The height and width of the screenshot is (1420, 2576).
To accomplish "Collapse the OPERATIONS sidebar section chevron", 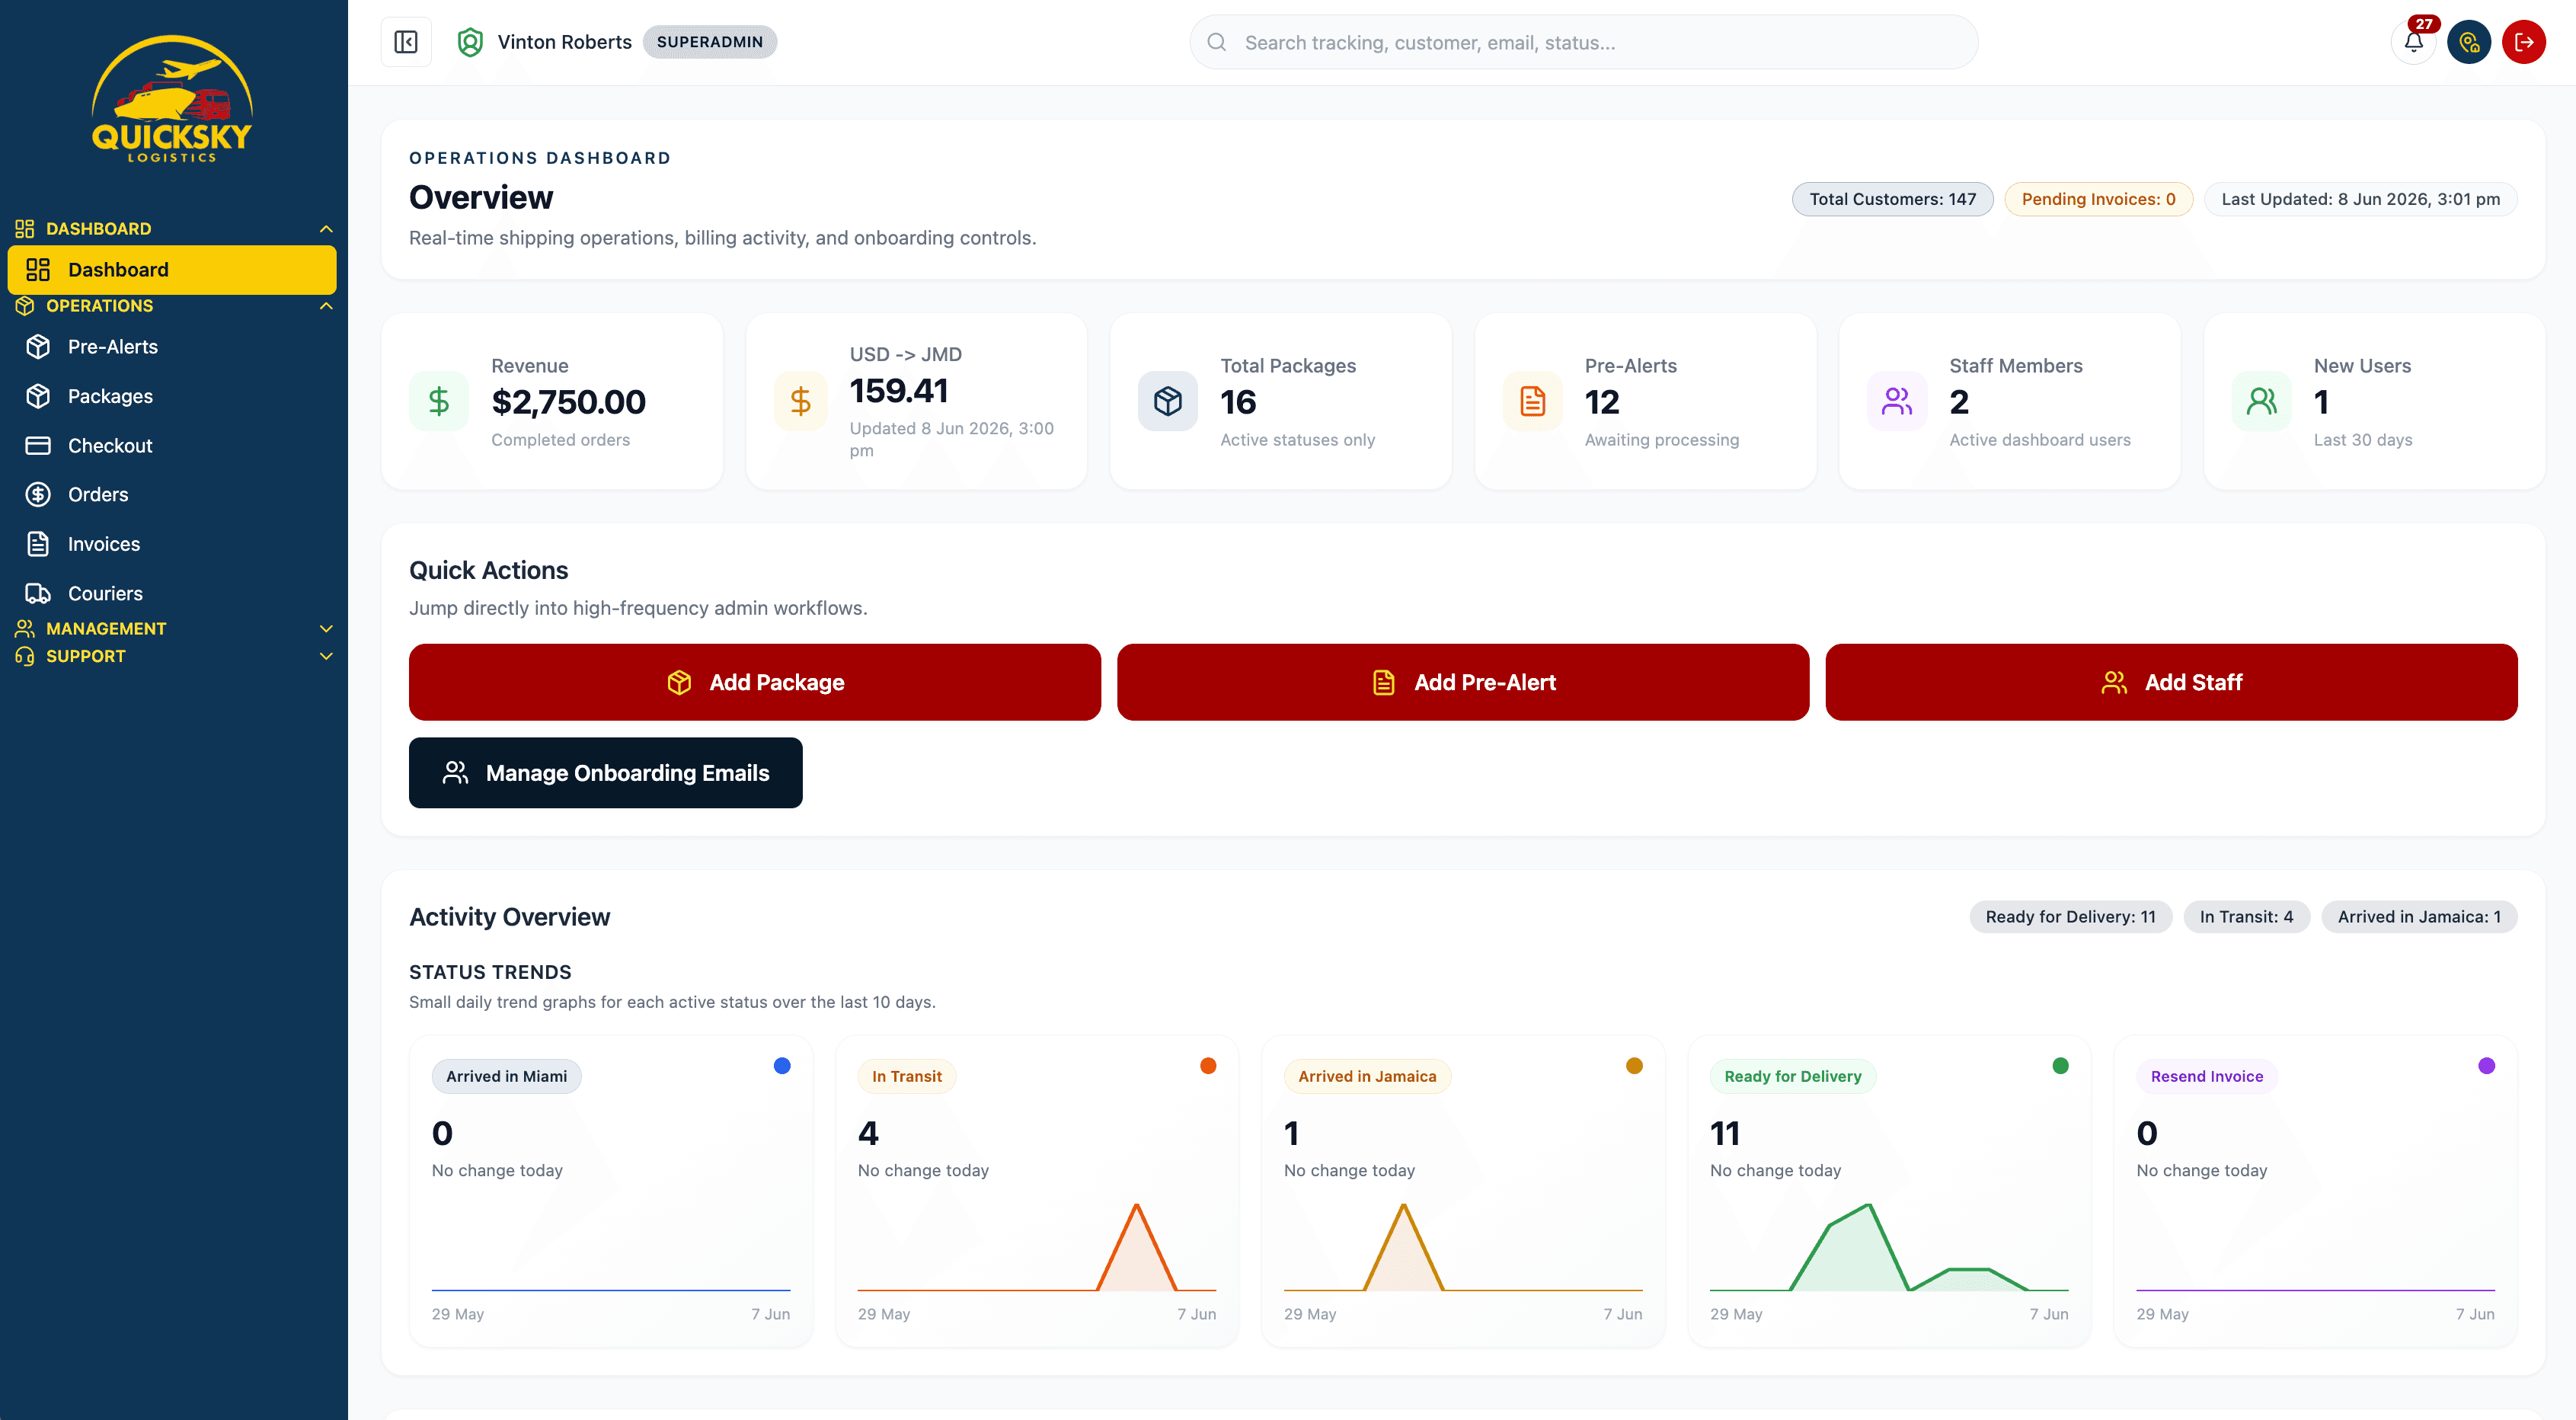I will pyautogui.click(x=326, y=306).
